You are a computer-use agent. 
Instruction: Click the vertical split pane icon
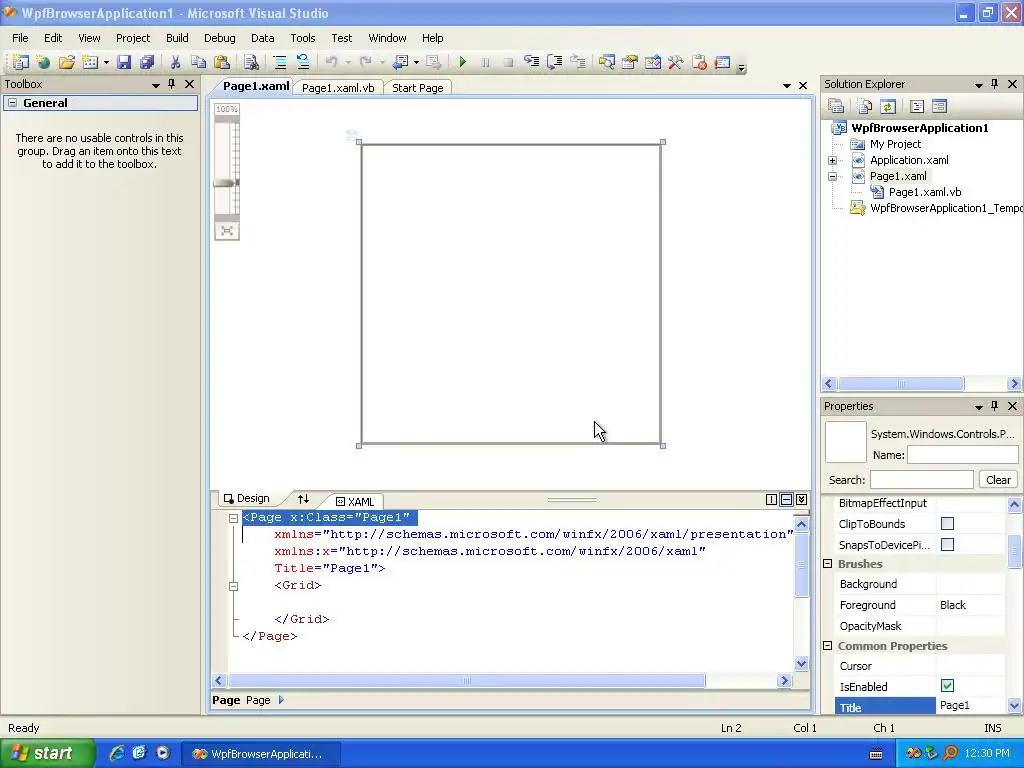(771, 500)
